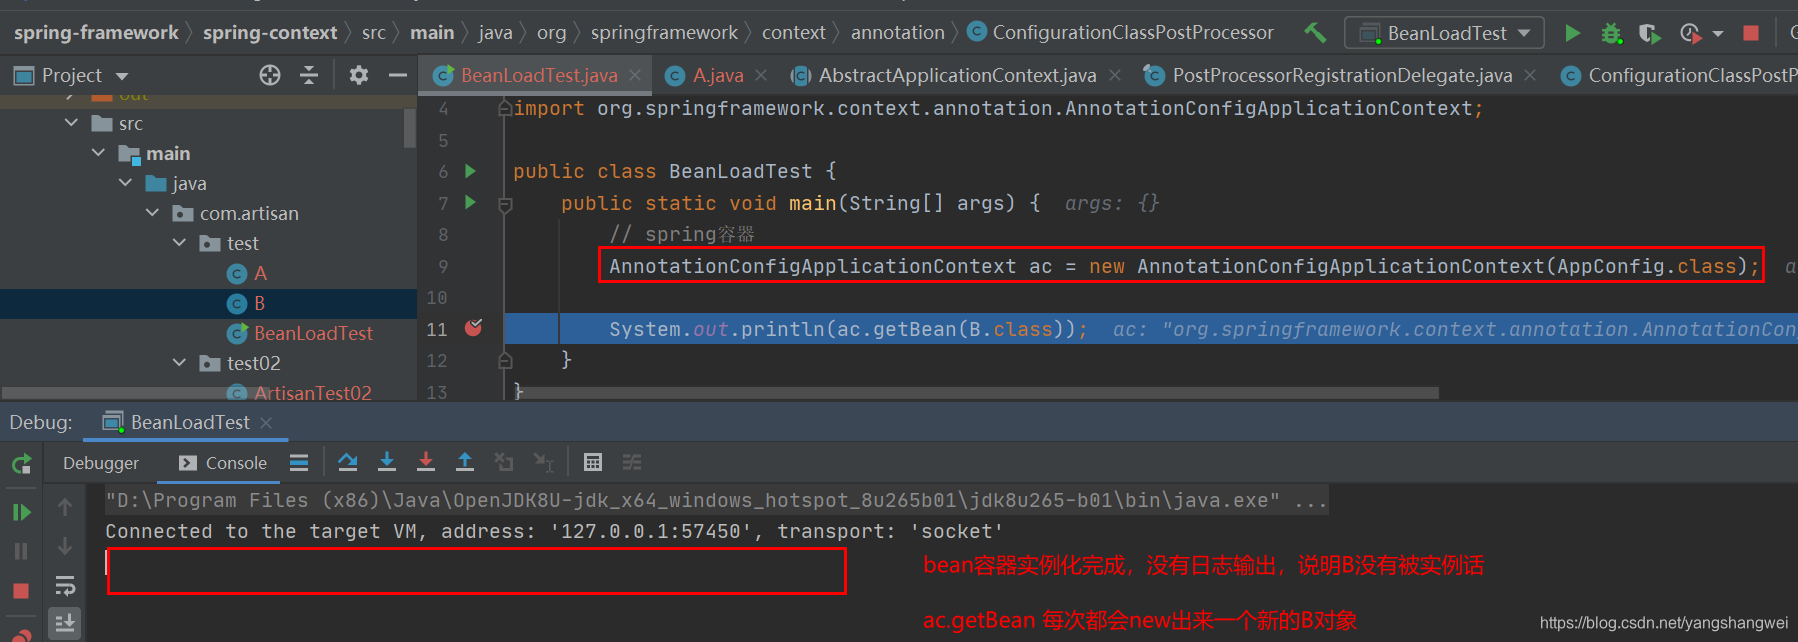The image size is (1798, 642).
Task: Open the Debugger tab in Debug panel
Action: (101, 463)
